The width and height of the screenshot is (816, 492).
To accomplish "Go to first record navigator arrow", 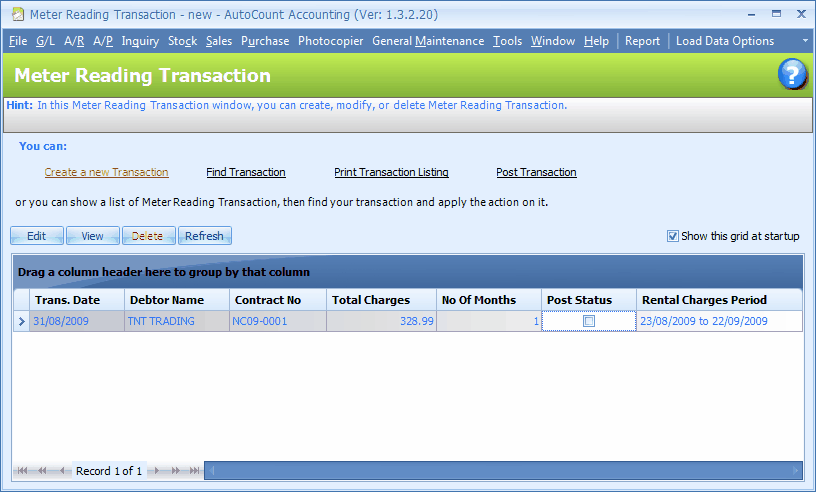I will point(22,471).
